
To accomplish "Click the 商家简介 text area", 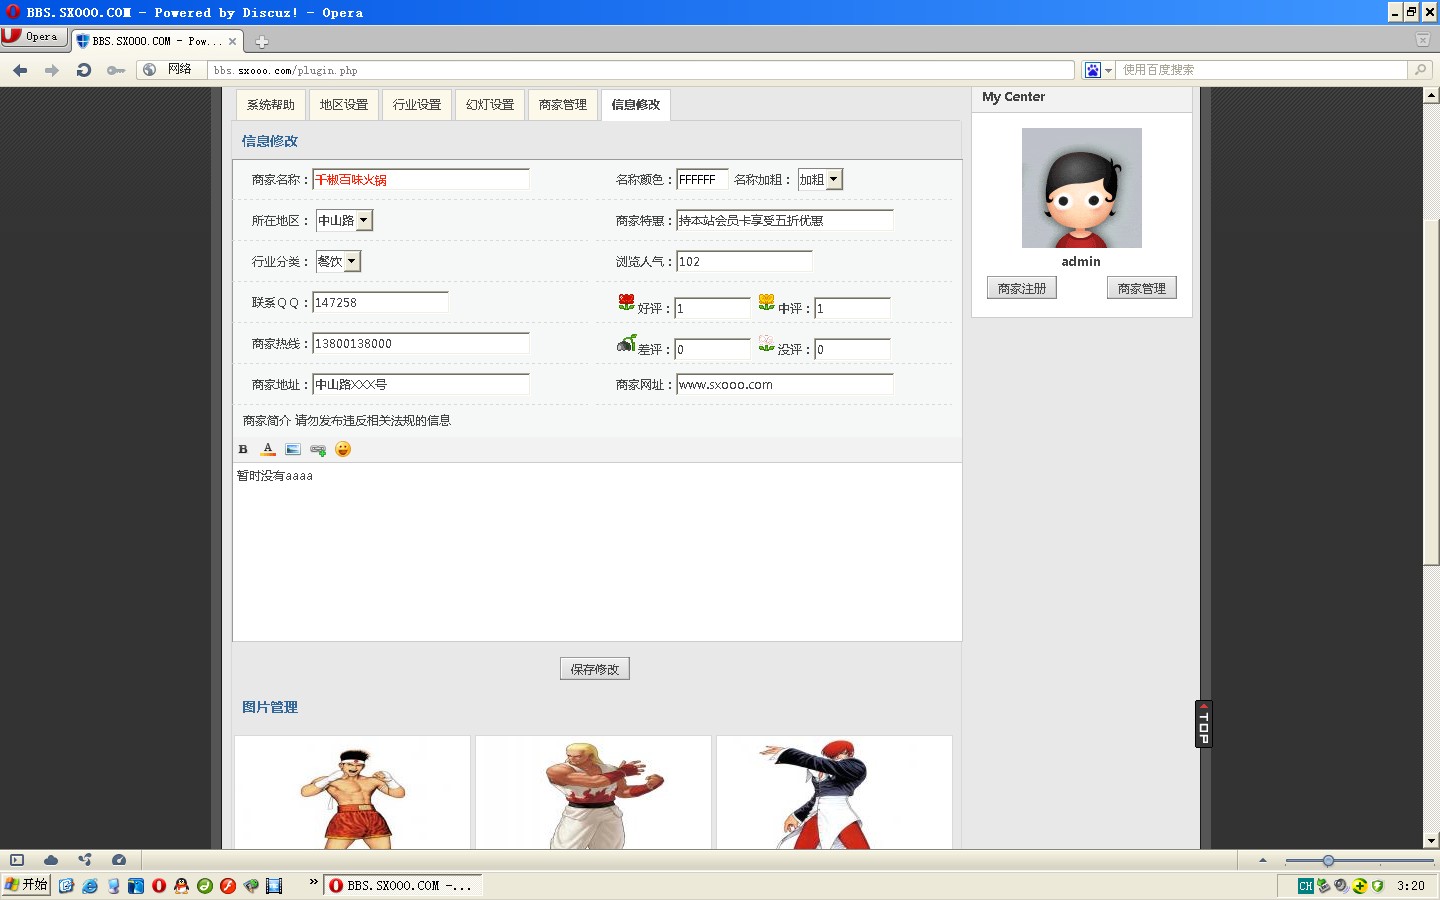I will pyautogui.click(x=597, y=551).
